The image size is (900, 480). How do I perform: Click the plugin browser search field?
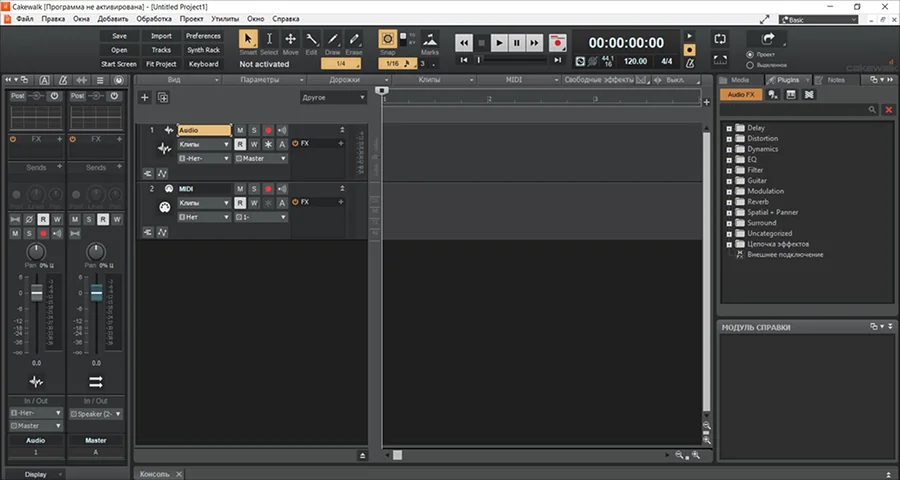(798, 109)
